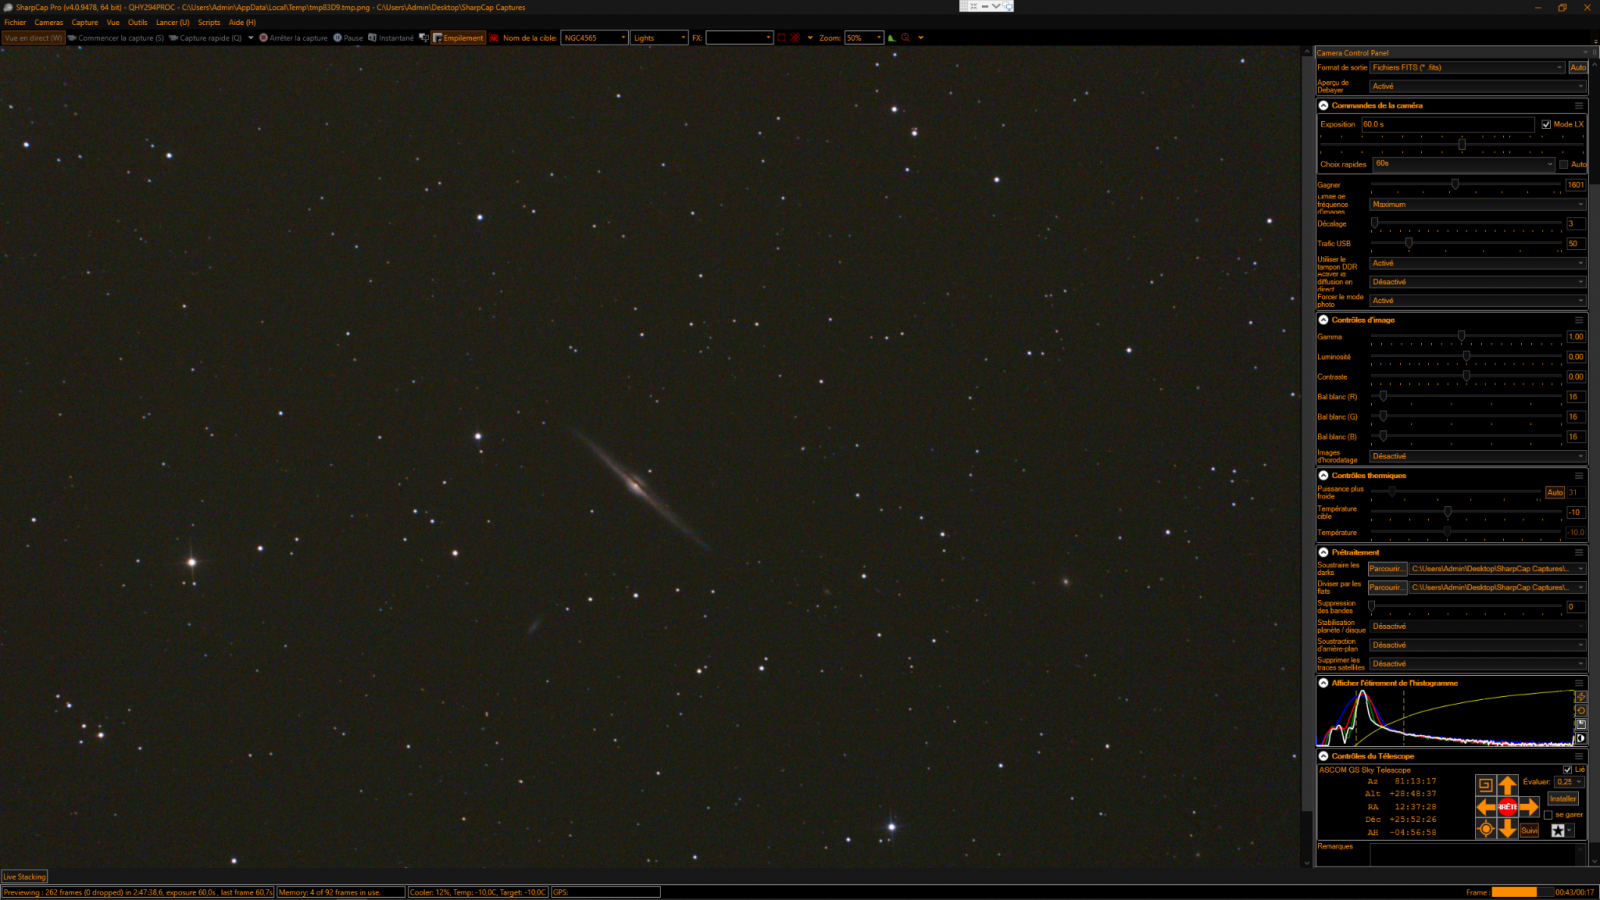Click the telescope spiral search icon

pyautogui.click(x=1486, y=785)
